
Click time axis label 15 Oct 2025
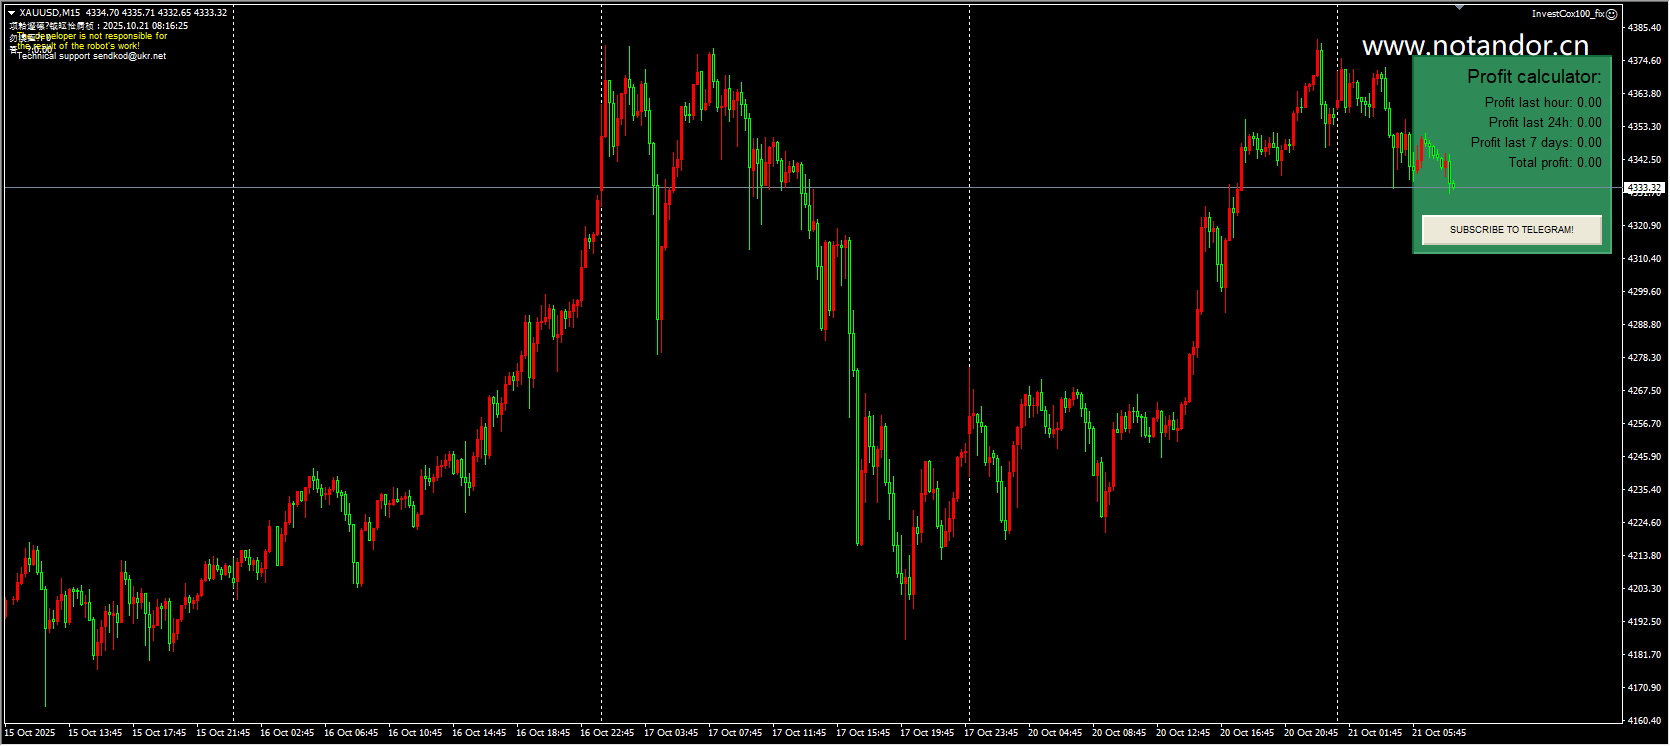click(x=30, y=733)
